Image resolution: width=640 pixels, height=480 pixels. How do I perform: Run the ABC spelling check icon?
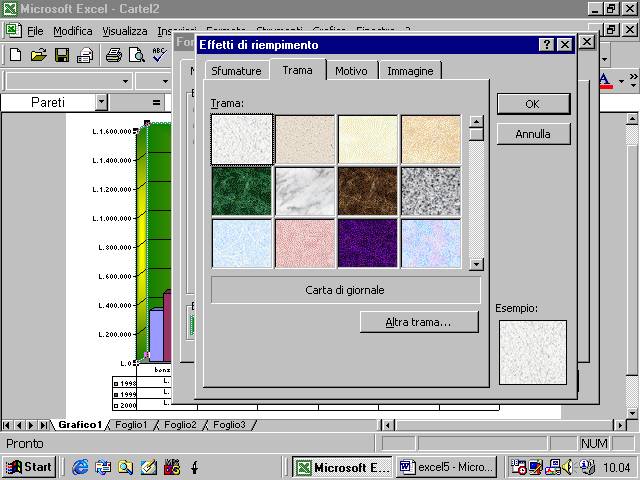click(159, 55)
